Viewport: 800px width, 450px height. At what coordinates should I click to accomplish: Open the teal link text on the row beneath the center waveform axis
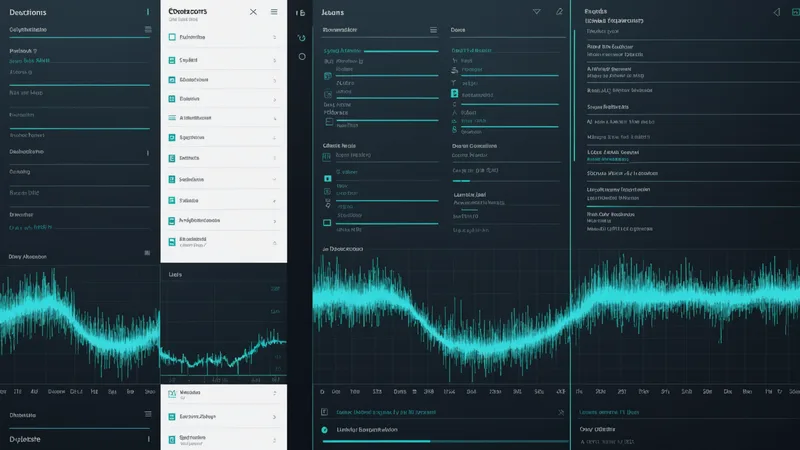click(x=386, y=412)
